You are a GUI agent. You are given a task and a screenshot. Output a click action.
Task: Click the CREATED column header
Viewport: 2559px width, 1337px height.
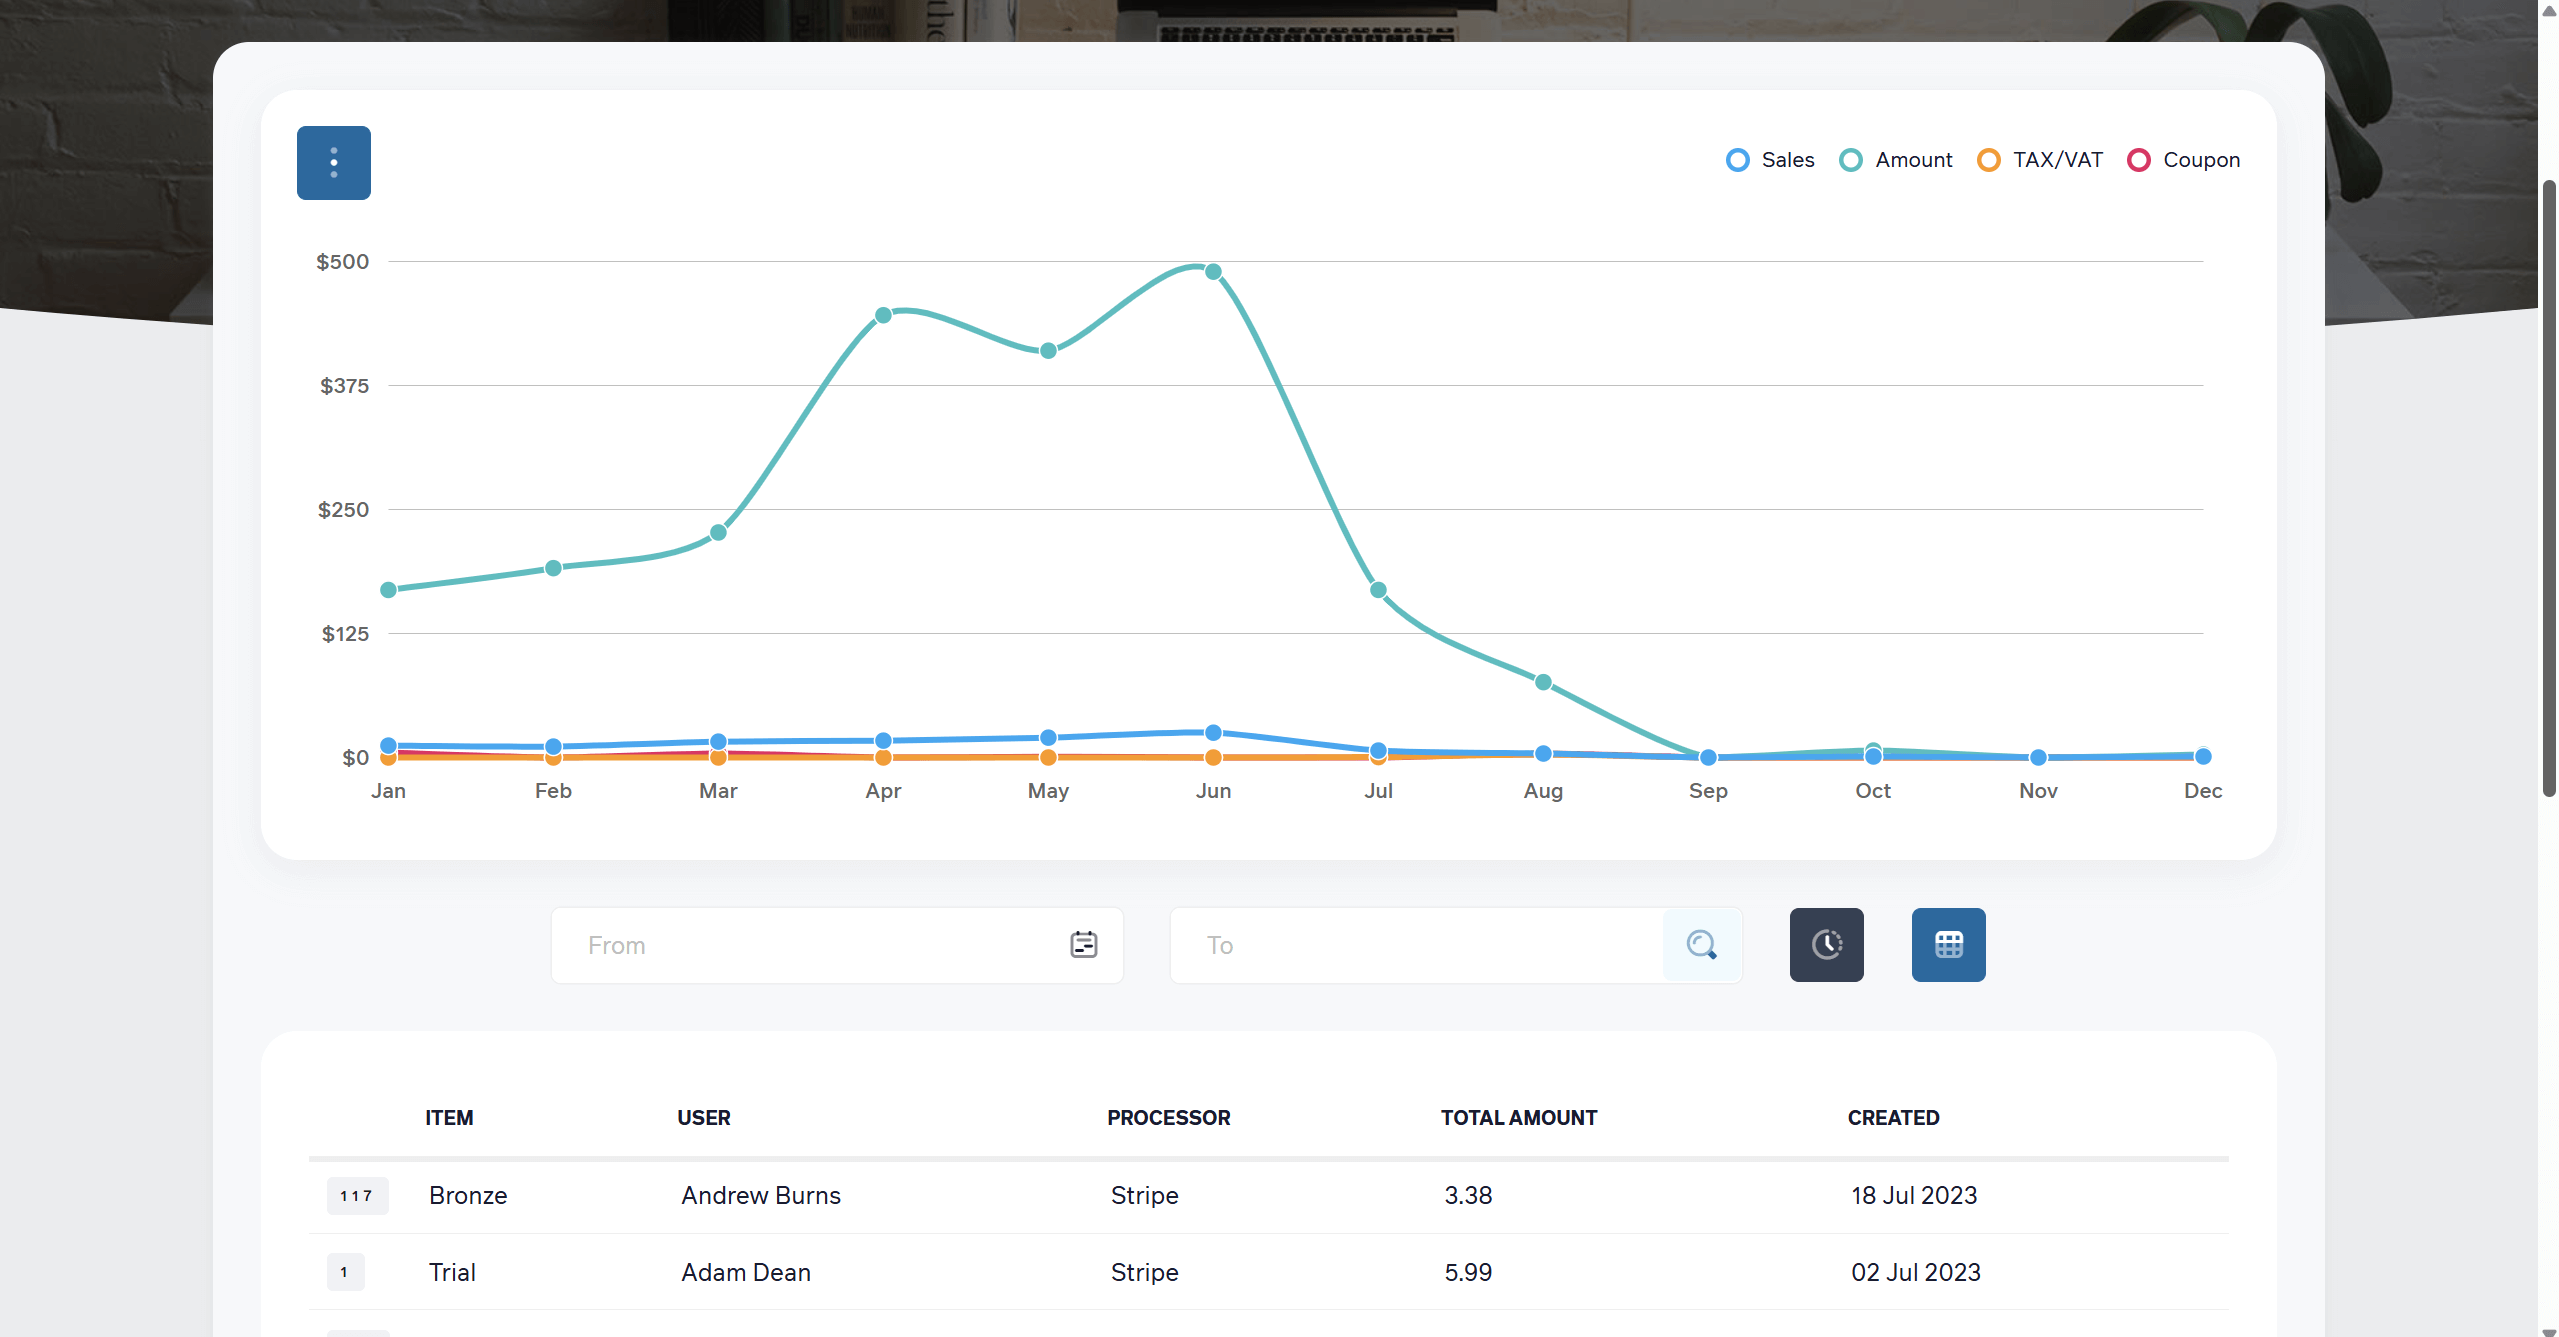pos(1893,1118)
